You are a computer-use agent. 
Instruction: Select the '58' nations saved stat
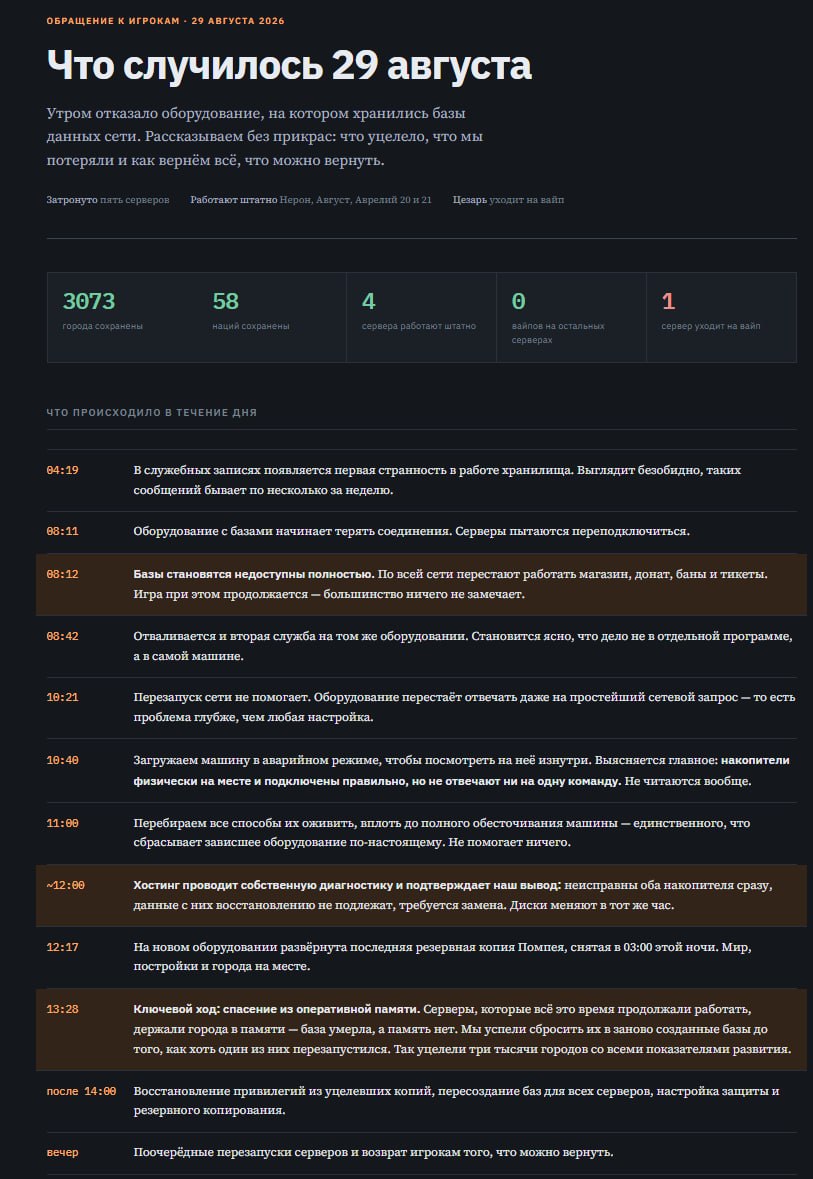[x=226, y=302]
